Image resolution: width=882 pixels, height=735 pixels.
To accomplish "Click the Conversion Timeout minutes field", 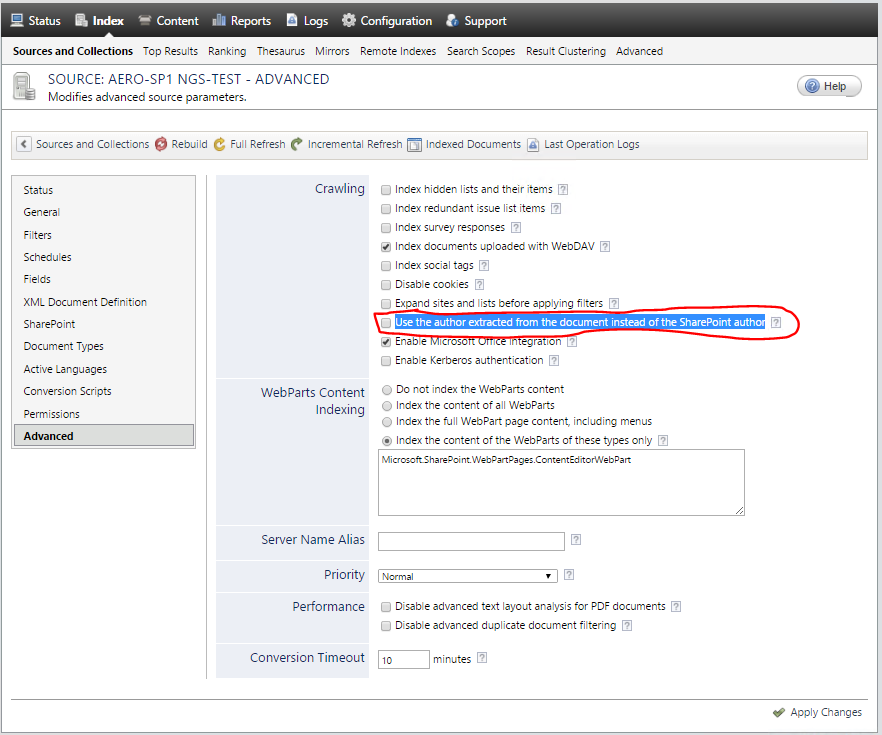I will click(x=403, y=659).
